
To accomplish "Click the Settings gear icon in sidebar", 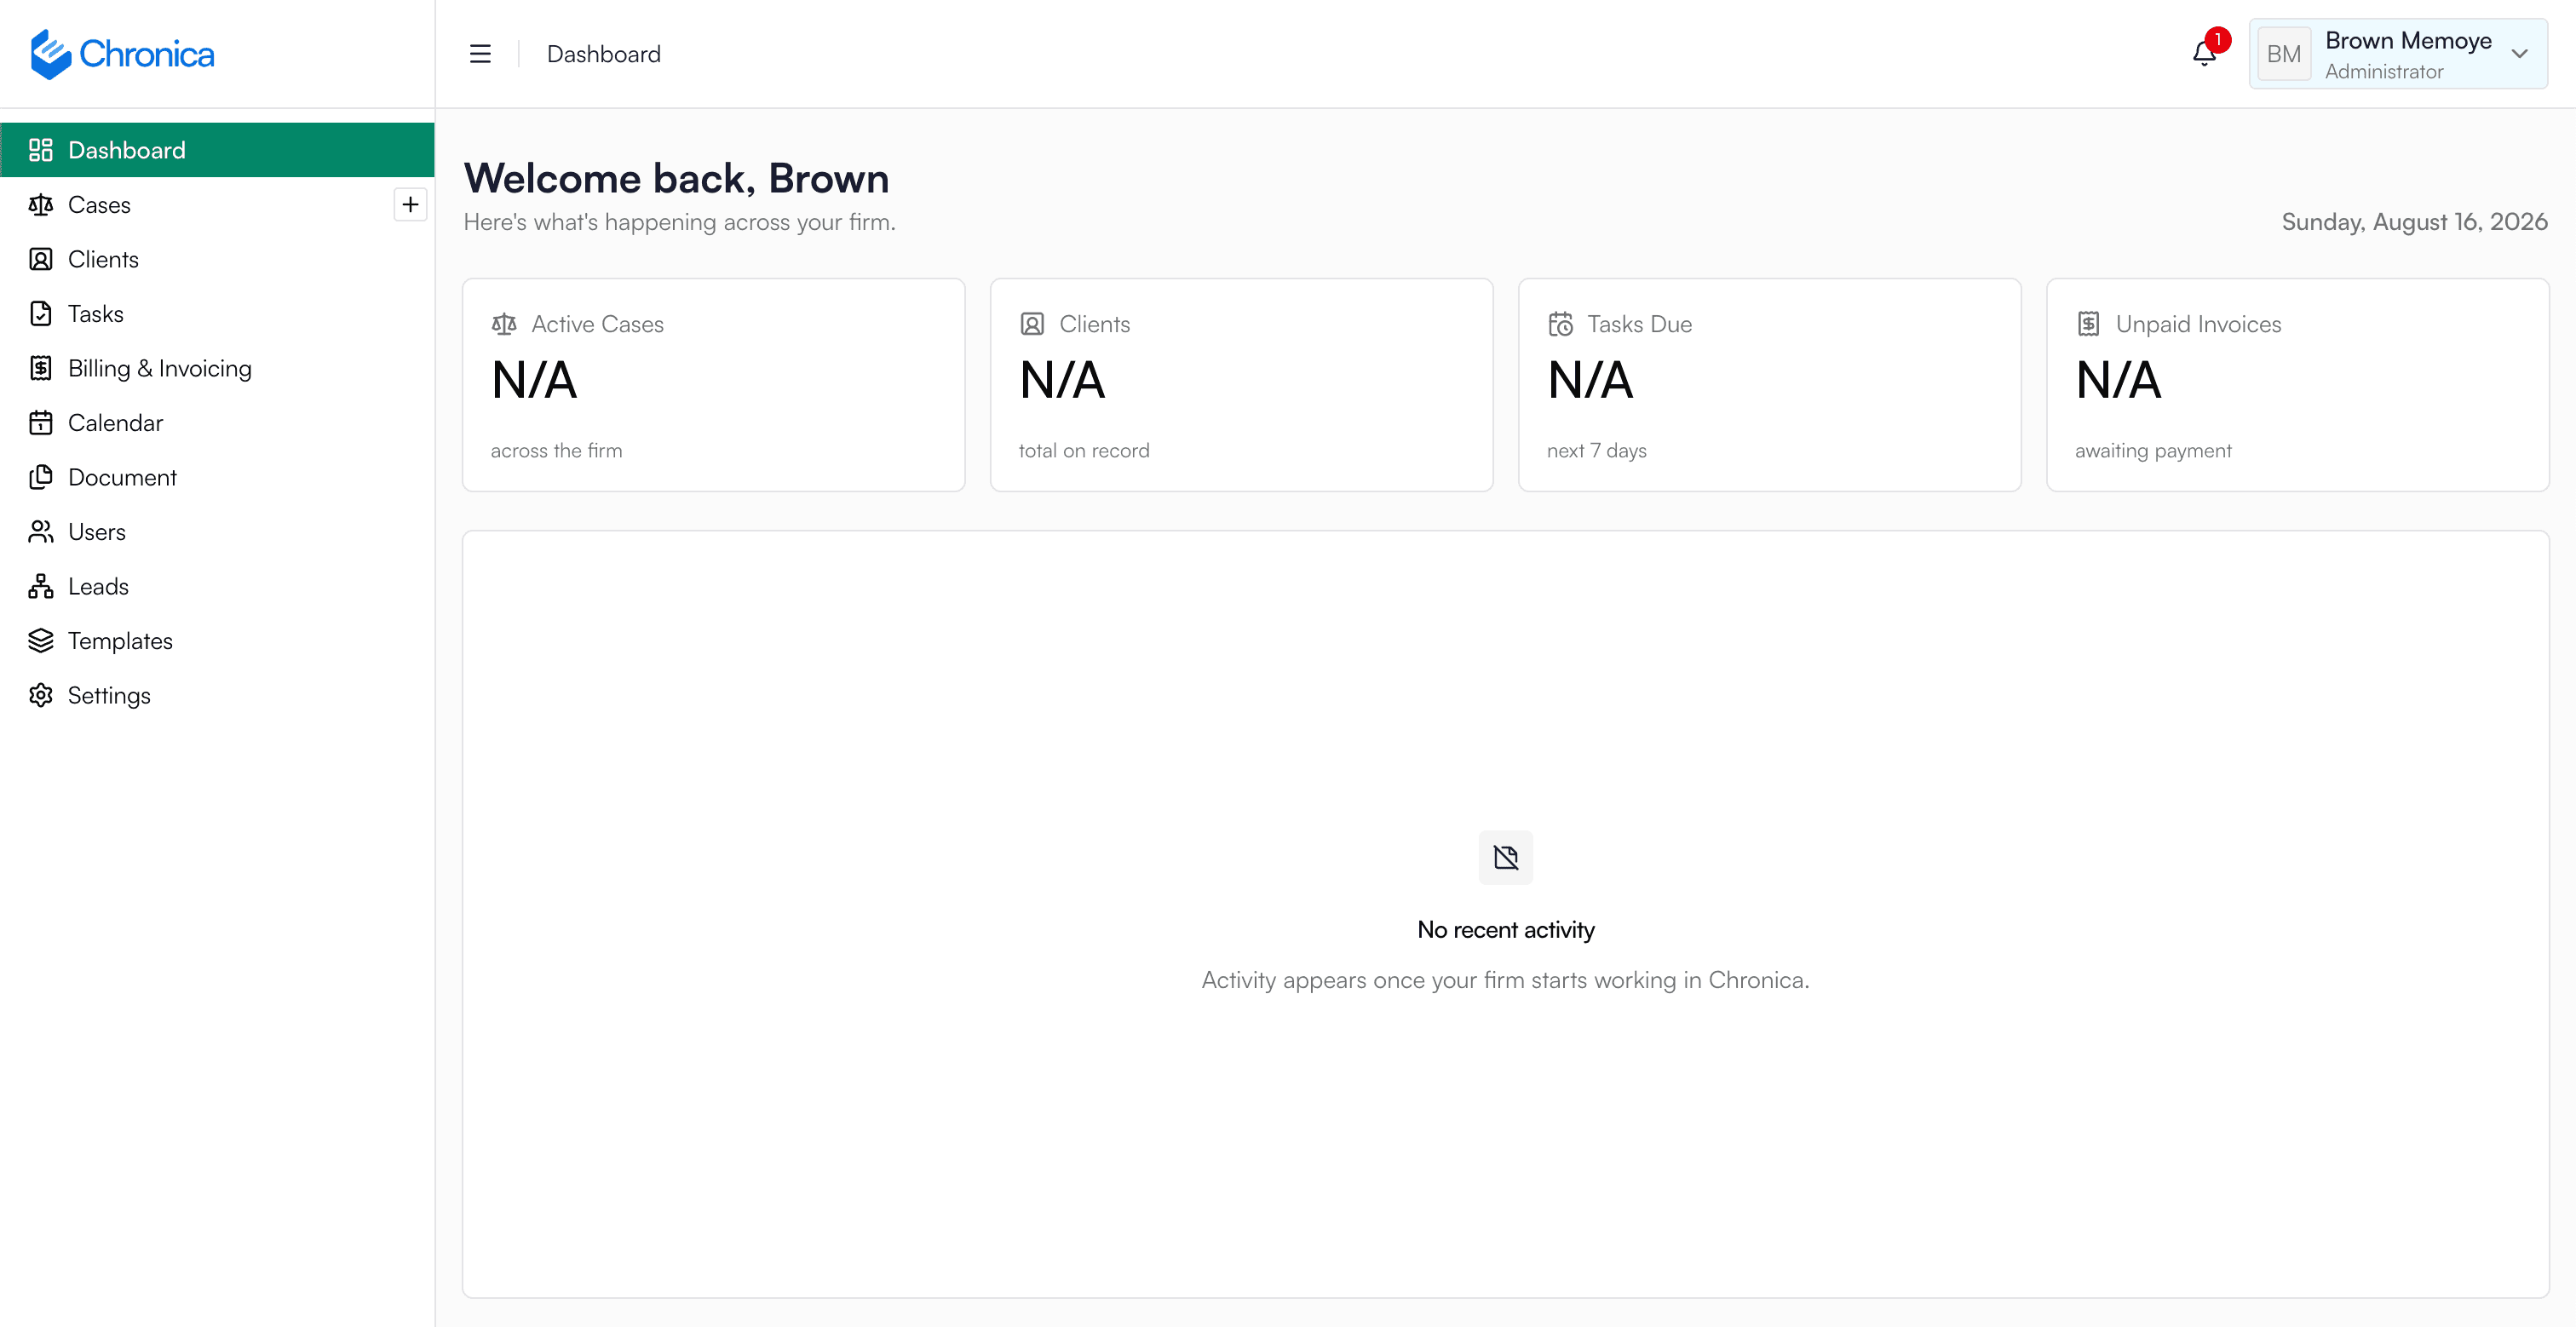I will tap(41, 695).
